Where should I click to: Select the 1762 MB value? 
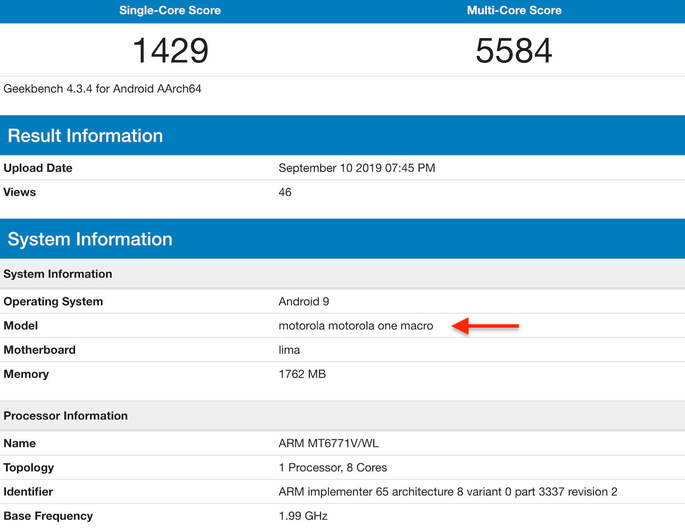pos(302,374)
